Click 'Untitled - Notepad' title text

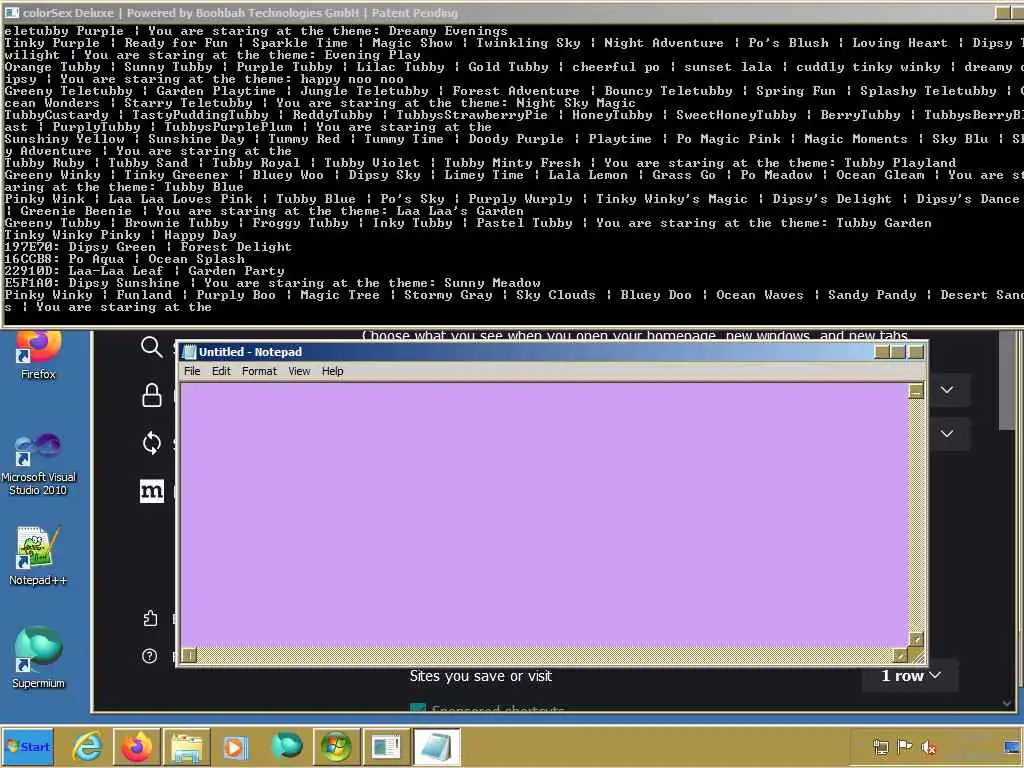tap(250, 352)
